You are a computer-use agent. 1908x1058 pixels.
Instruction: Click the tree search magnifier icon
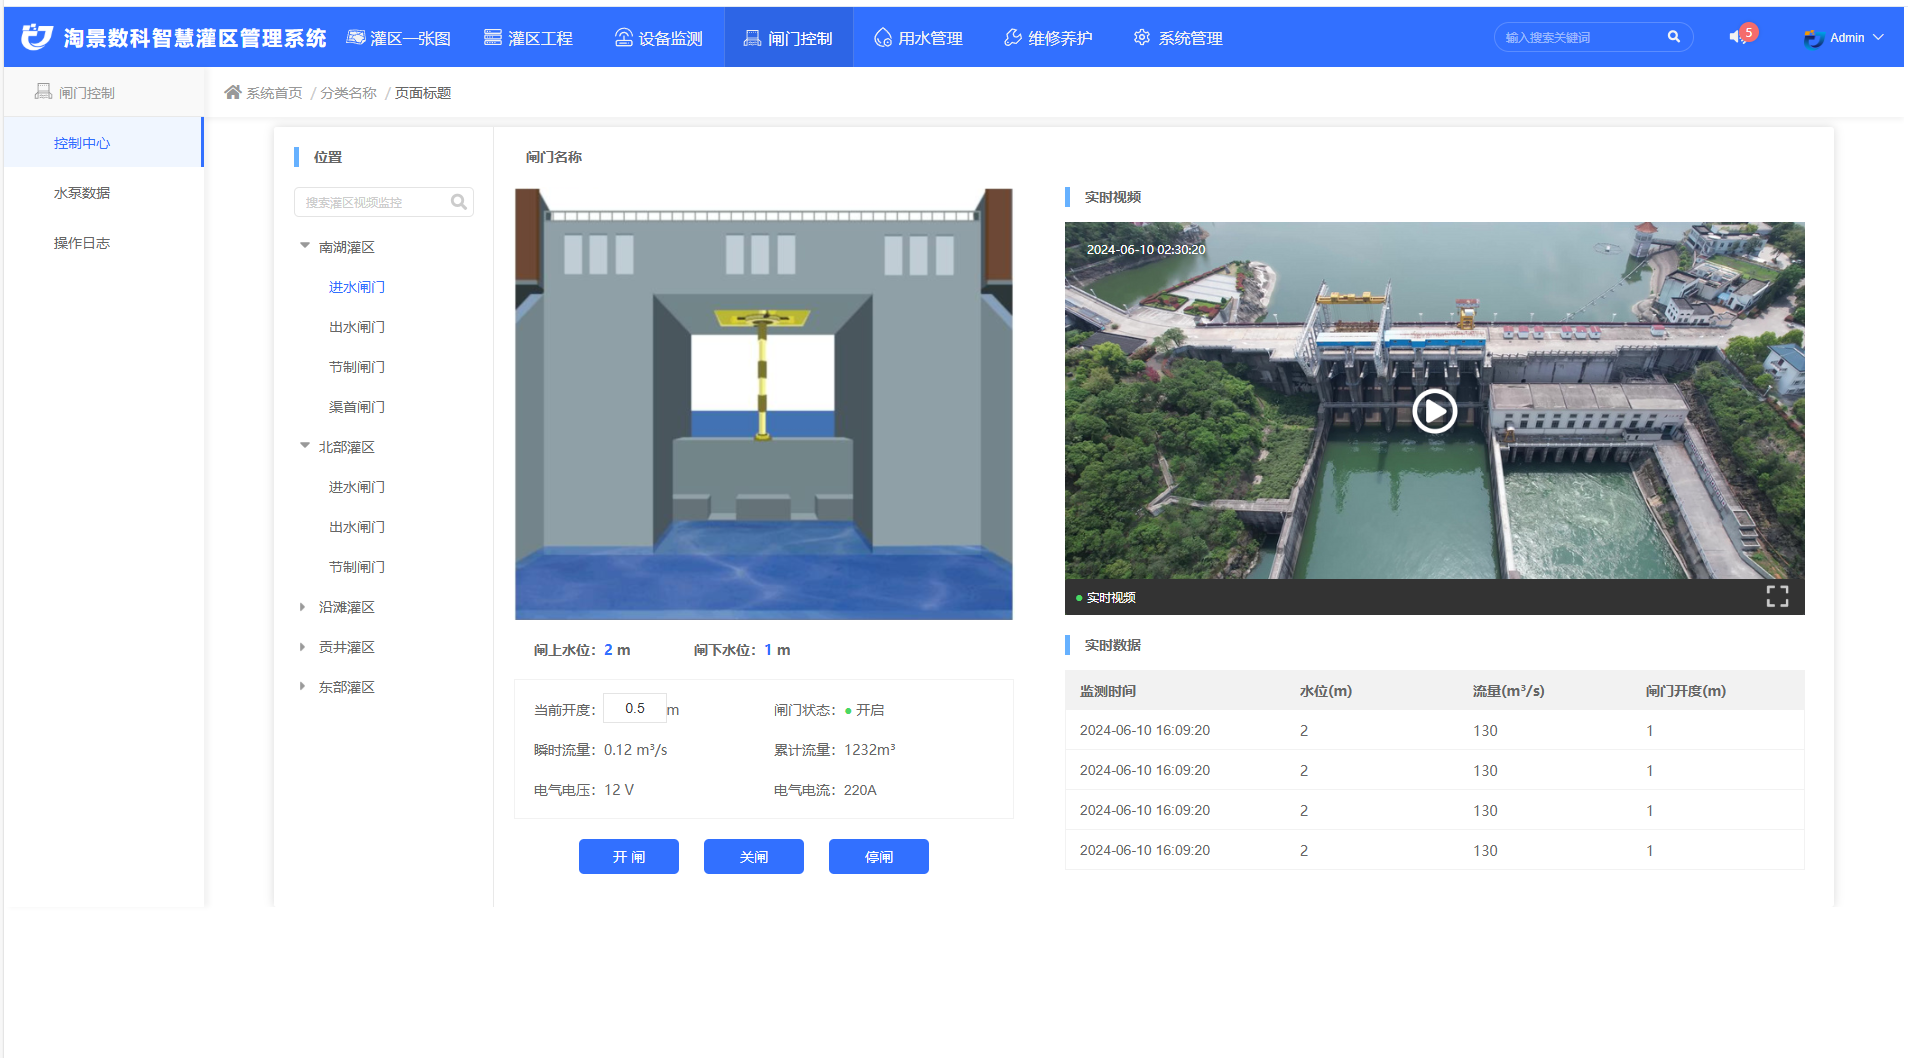pos(459,202)
